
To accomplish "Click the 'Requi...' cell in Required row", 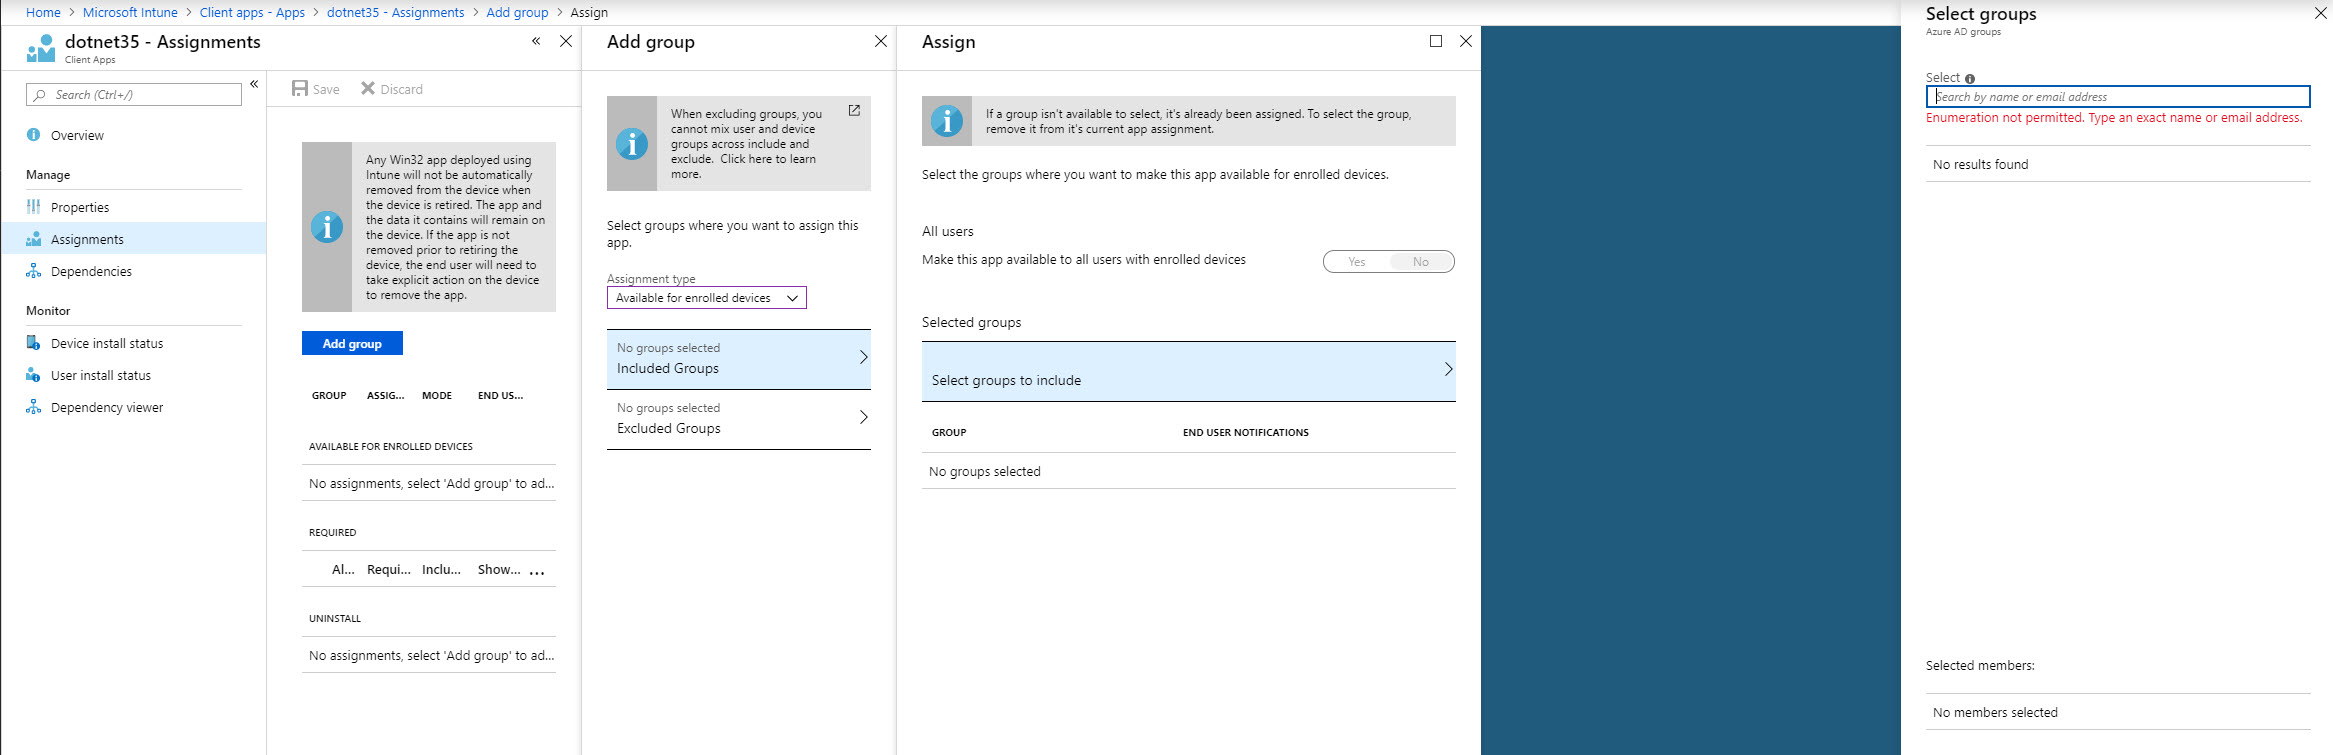I will point(388,570).
